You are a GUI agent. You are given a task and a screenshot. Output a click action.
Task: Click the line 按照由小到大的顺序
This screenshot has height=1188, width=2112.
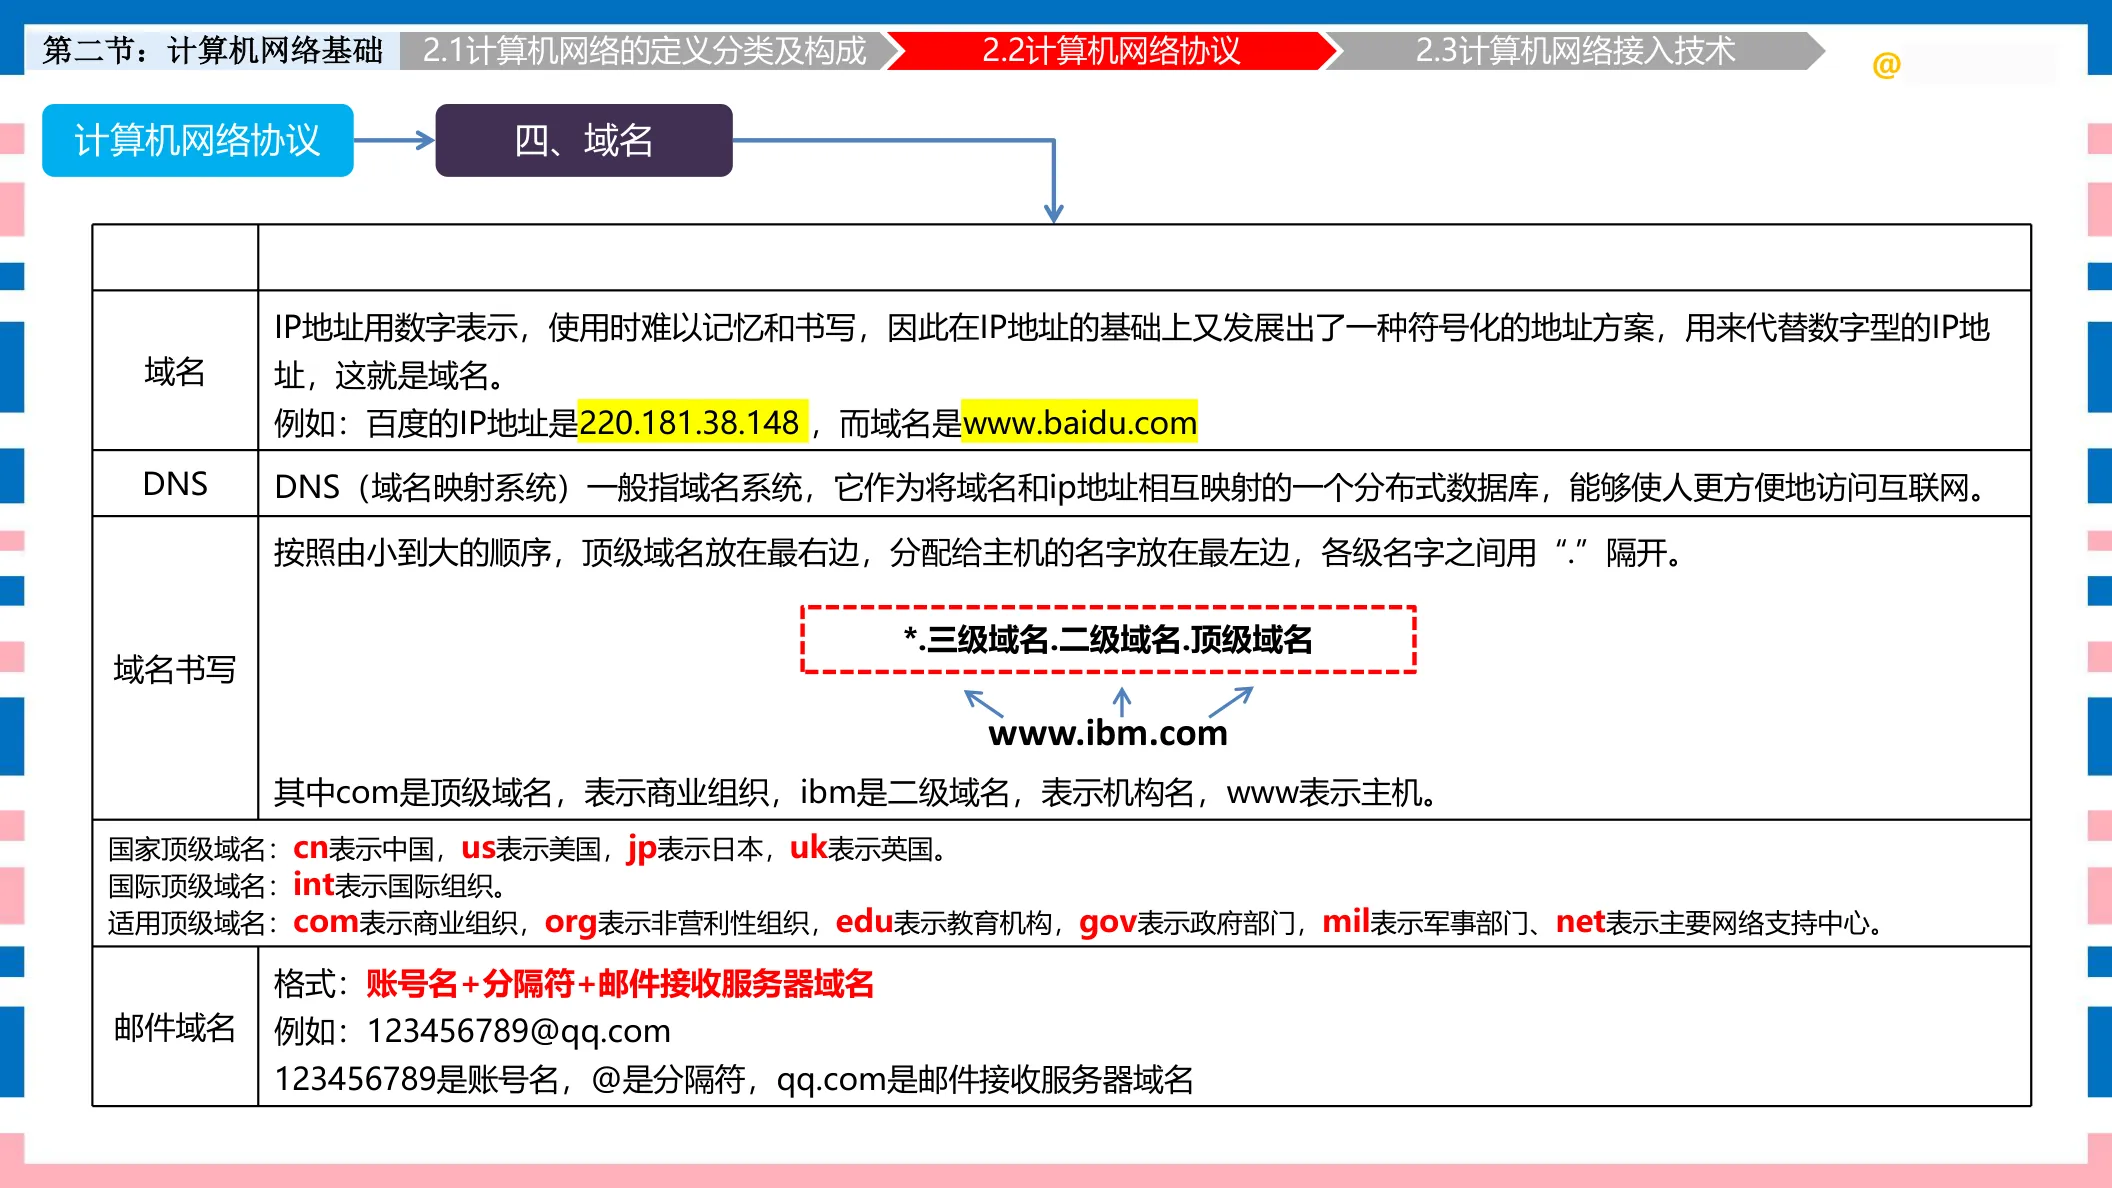[x=980, y=552]
